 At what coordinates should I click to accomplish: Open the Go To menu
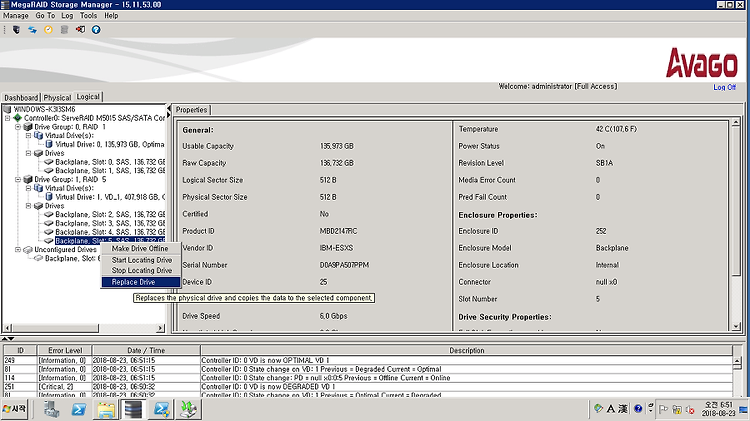45,15
